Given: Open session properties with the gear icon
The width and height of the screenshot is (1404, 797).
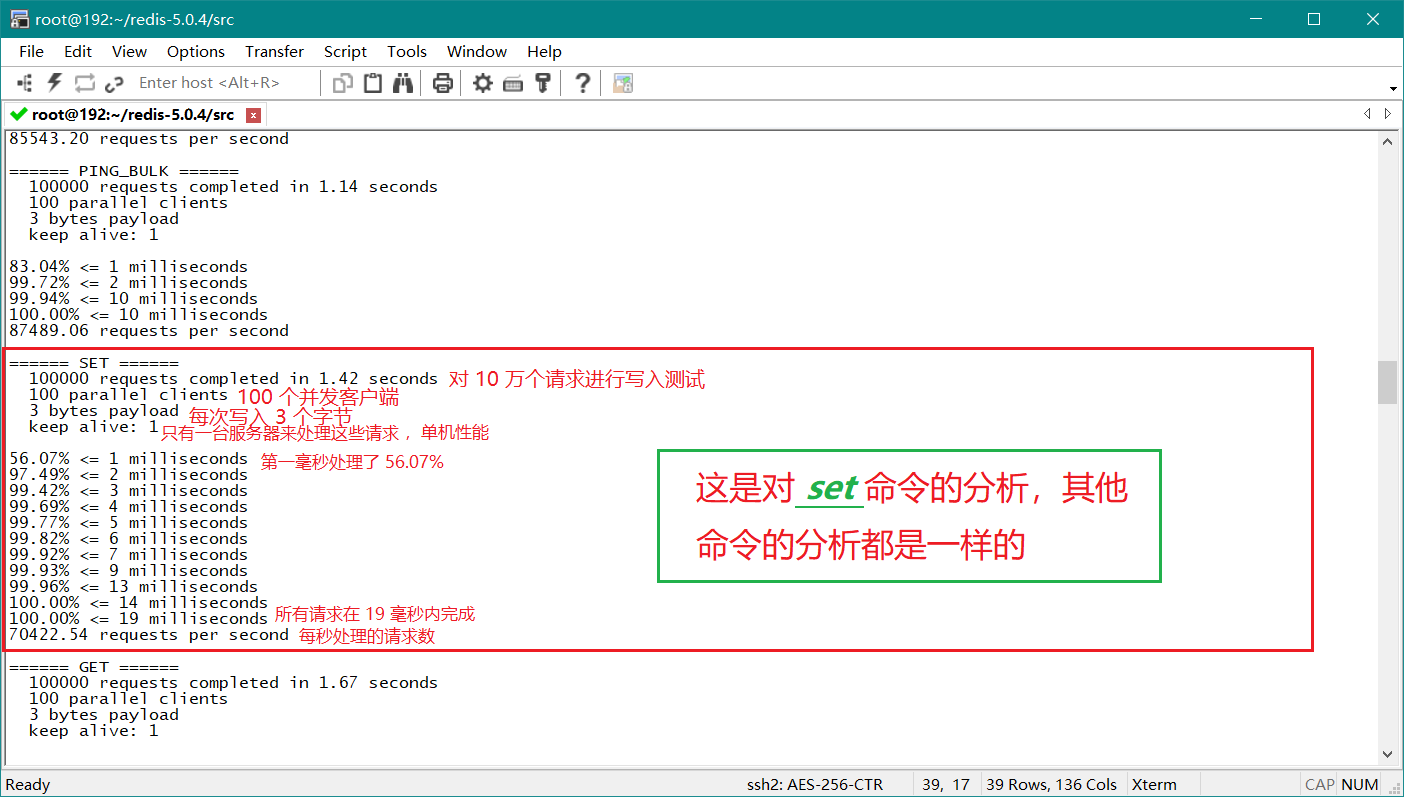Looking at the screenshot, I should [482, 83].
